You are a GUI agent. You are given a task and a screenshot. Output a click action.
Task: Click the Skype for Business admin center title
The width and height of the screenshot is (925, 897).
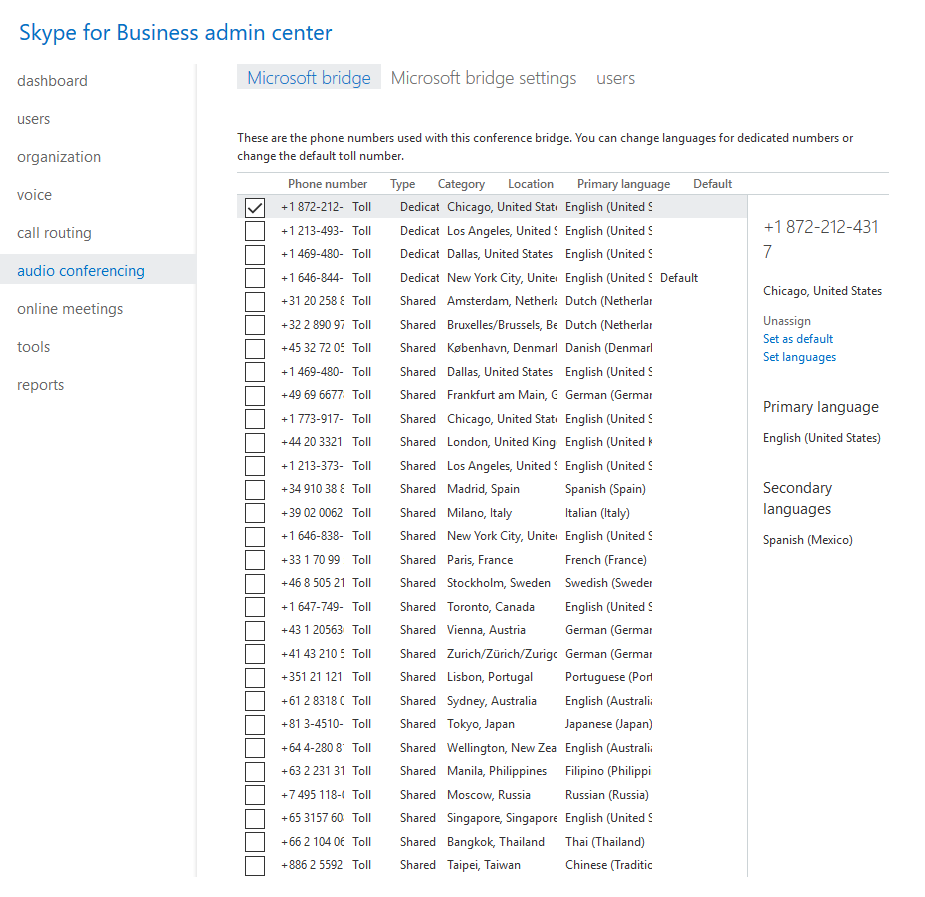pyautogui.click(x=175, y=32)
